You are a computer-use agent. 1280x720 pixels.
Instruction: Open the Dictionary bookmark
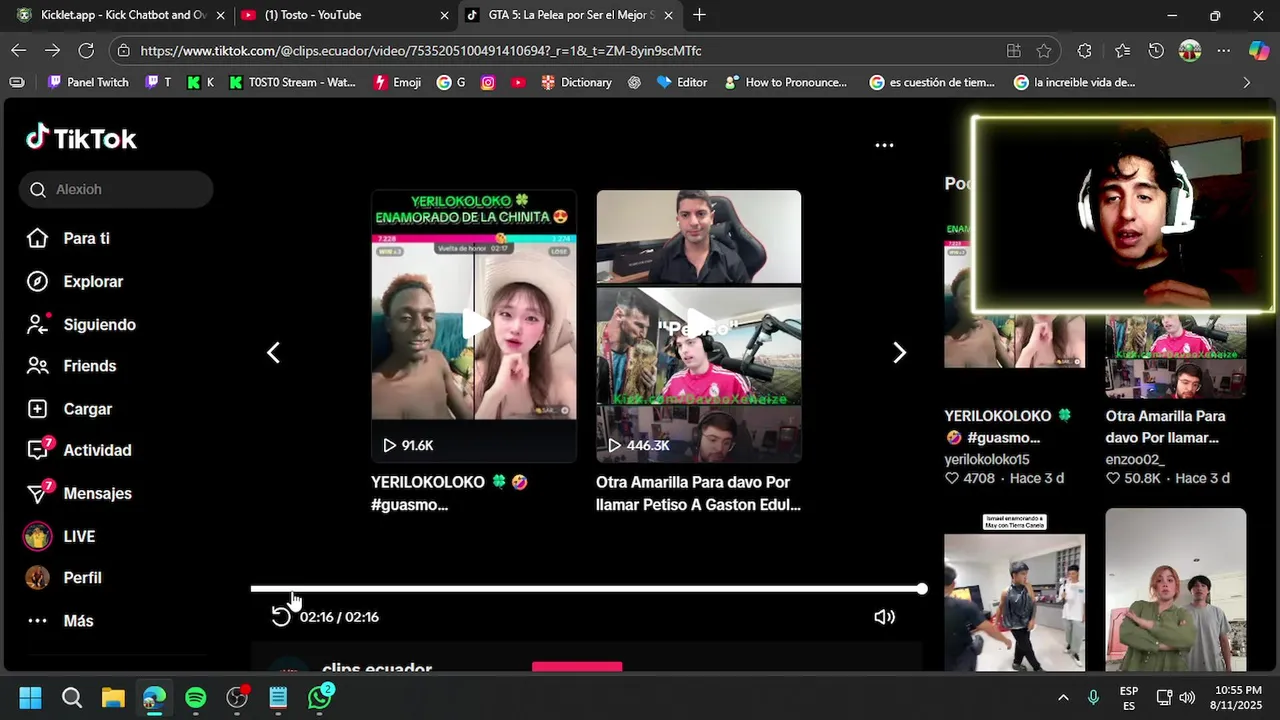pos(576,82)
